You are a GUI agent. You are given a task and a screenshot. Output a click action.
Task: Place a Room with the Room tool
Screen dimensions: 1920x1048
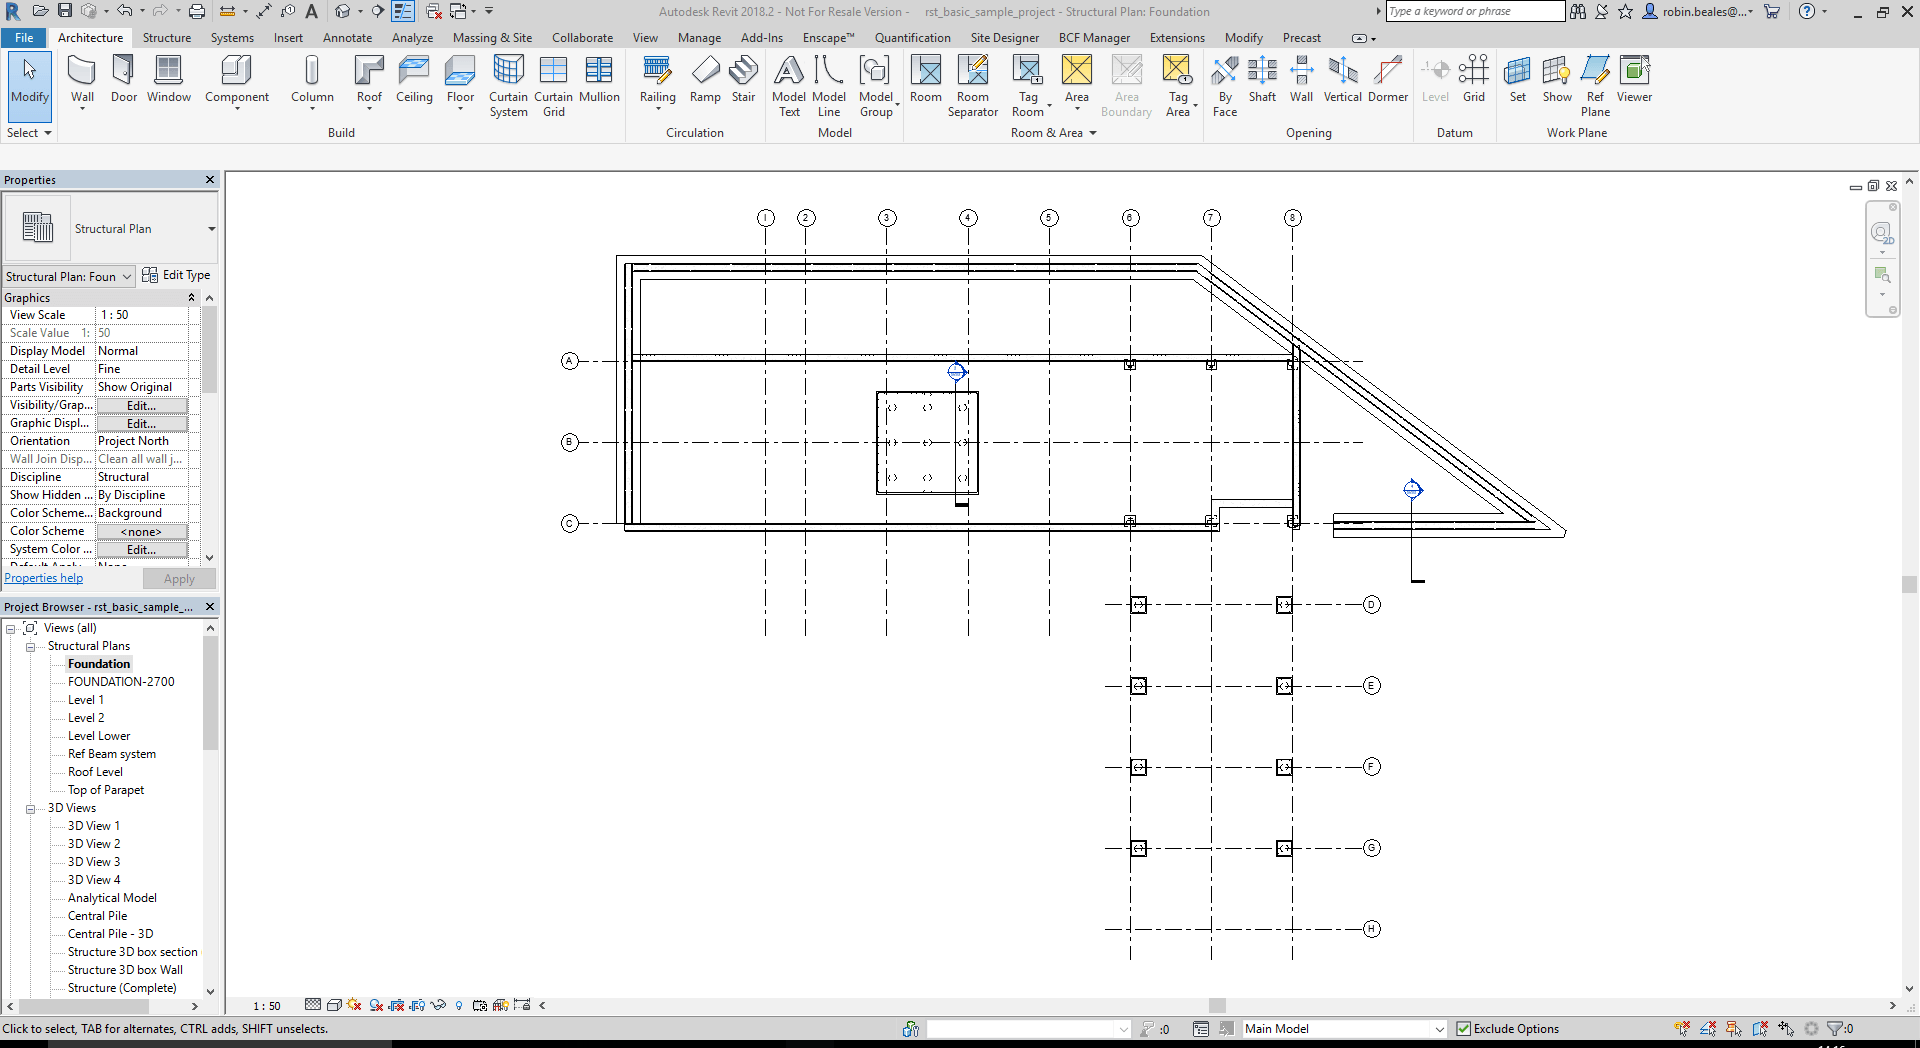click(x=926, y=80)
